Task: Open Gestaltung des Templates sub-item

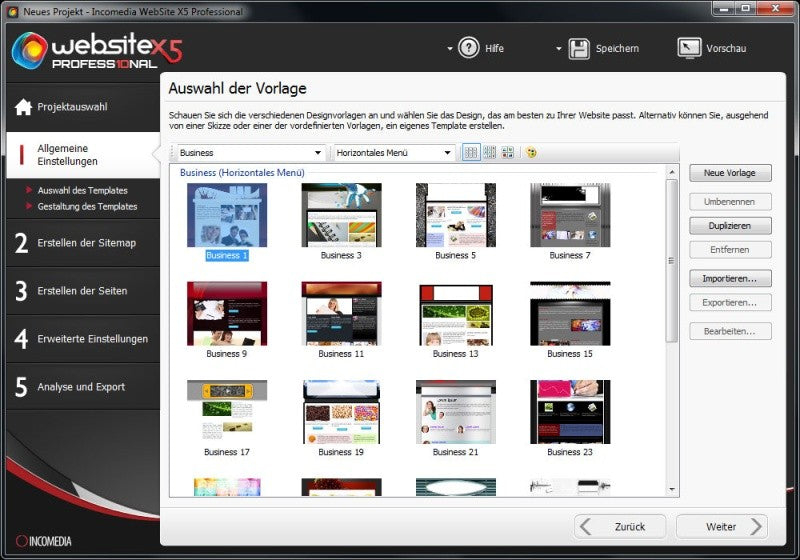Action: 87,207
